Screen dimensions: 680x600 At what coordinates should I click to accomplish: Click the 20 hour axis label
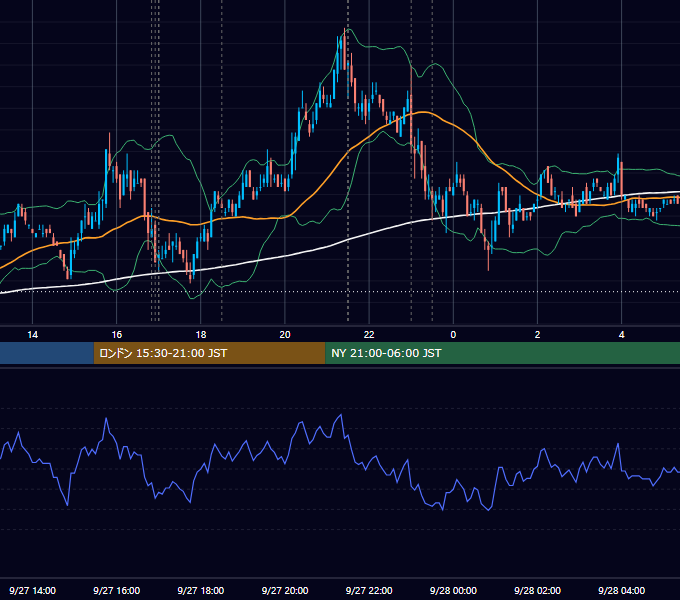[x=285, y=335]
